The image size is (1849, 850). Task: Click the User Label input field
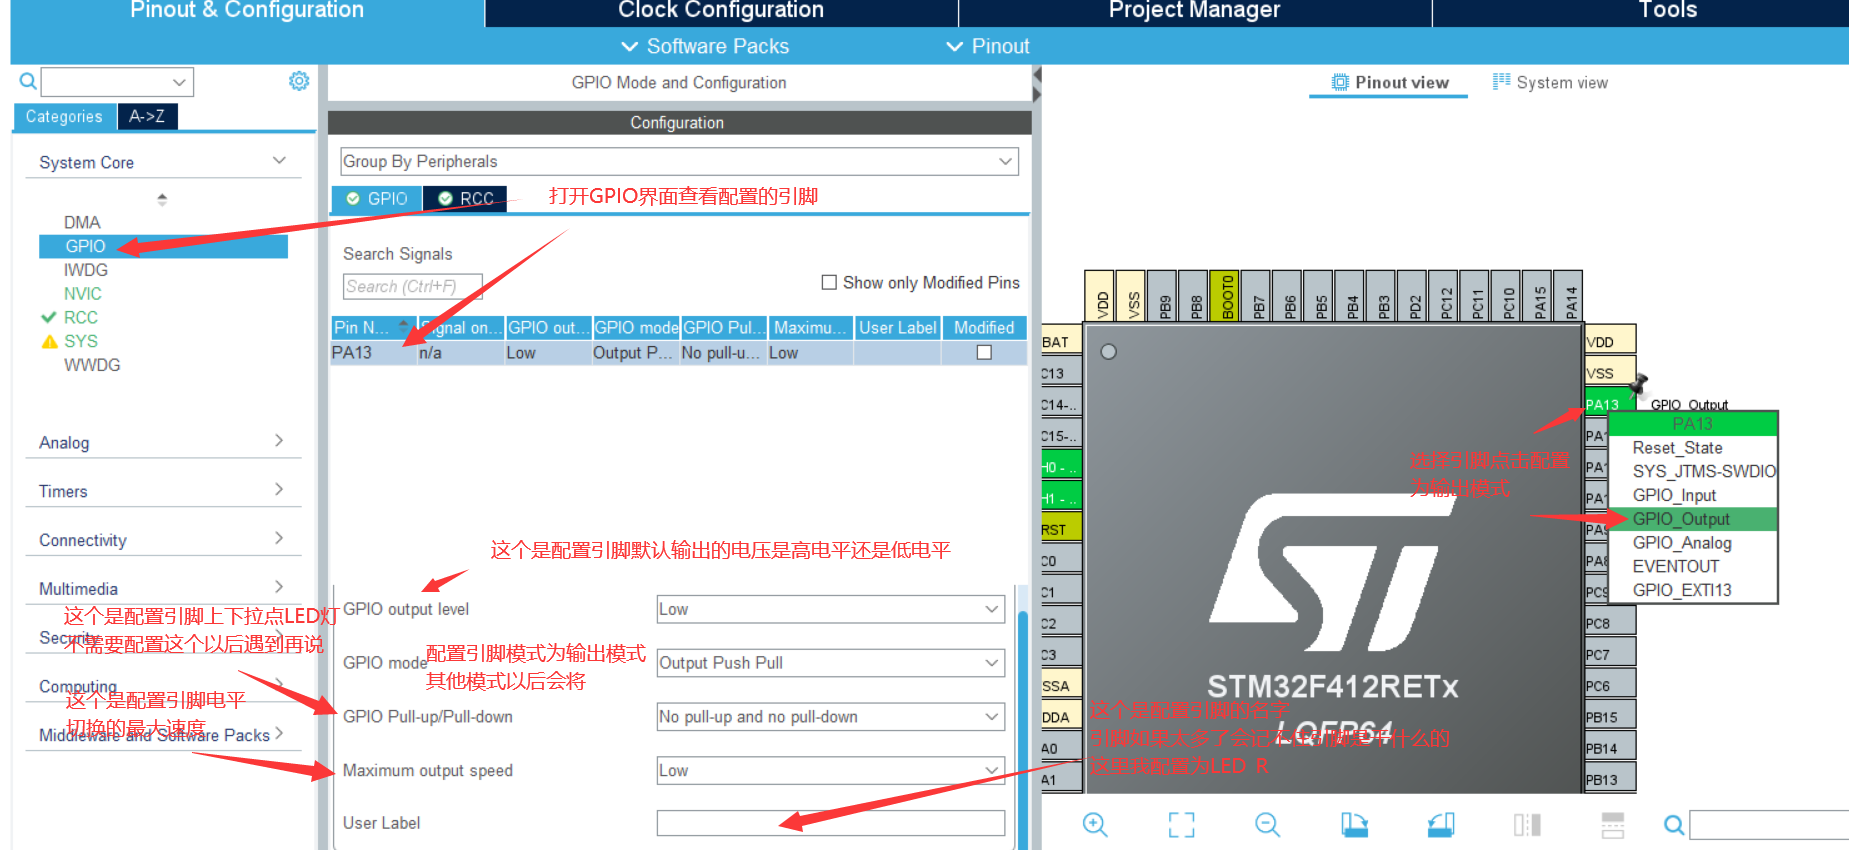[x=829, y=823]
